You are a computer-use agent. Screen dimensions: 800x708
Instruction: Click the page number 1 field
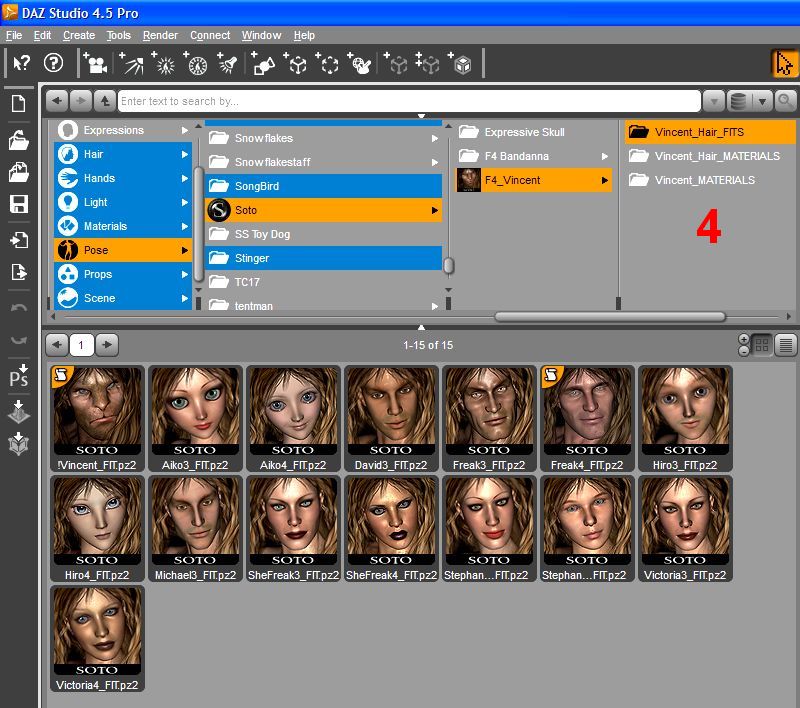(81, 345)
